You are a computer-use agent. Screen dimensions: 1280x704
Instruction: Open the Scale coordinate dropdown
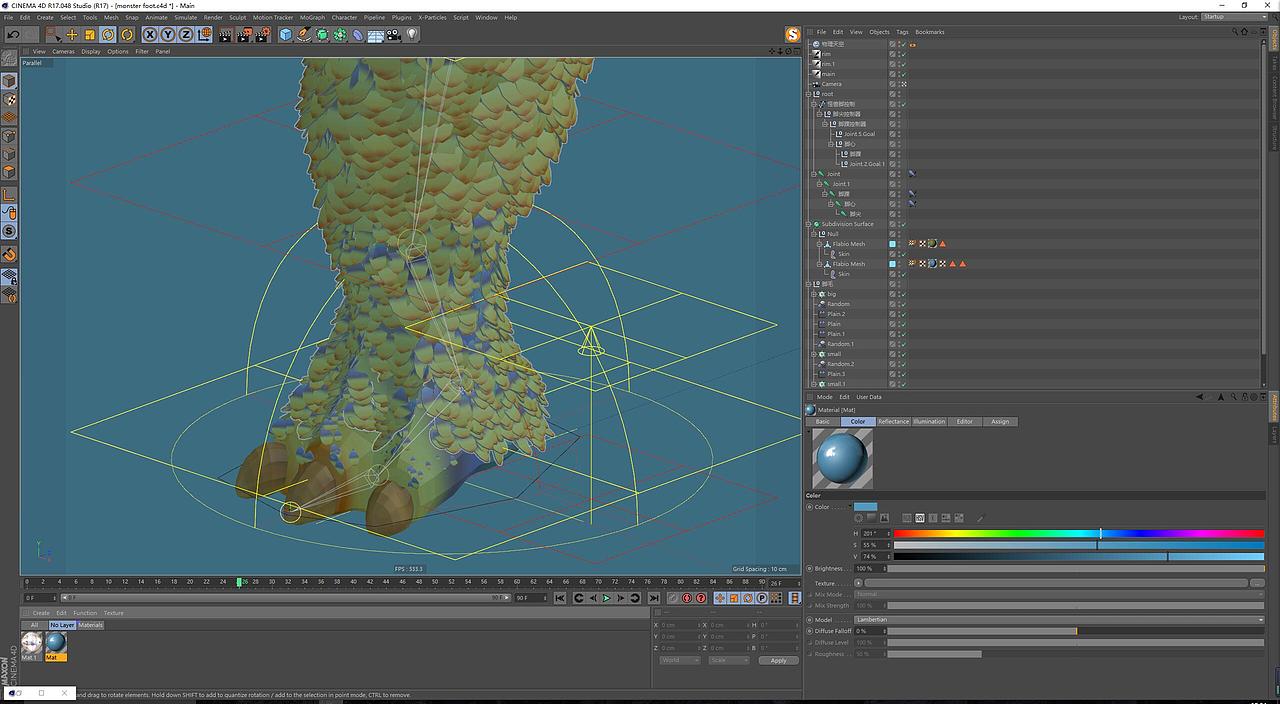(729, 660)
